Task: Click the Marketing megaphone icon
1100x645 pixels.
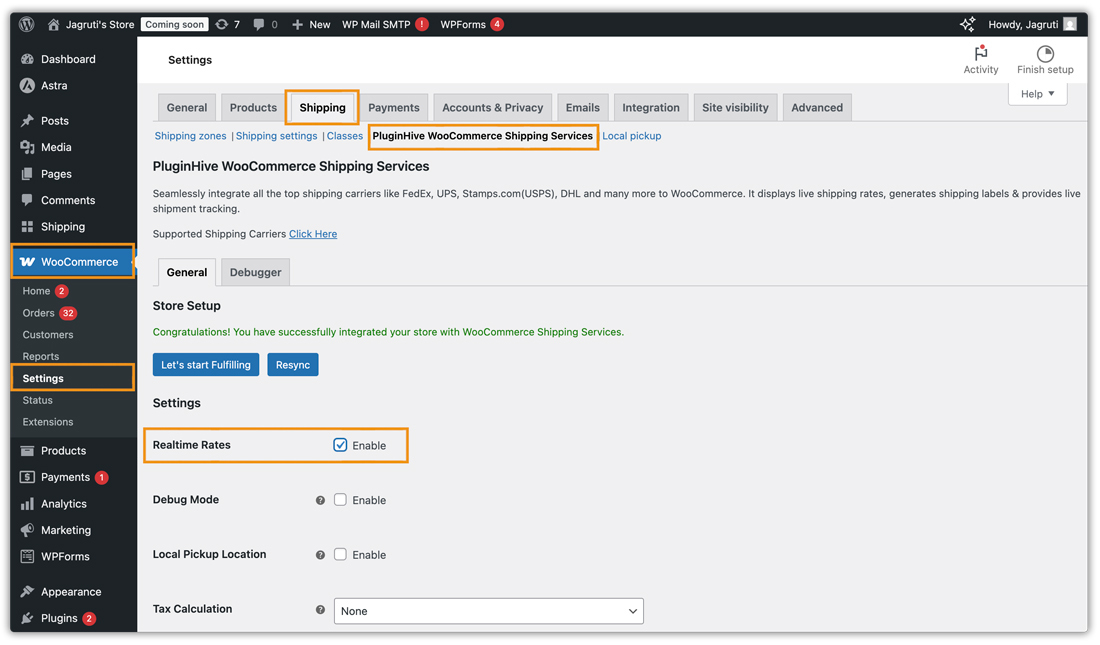Action: coord(27,530)
